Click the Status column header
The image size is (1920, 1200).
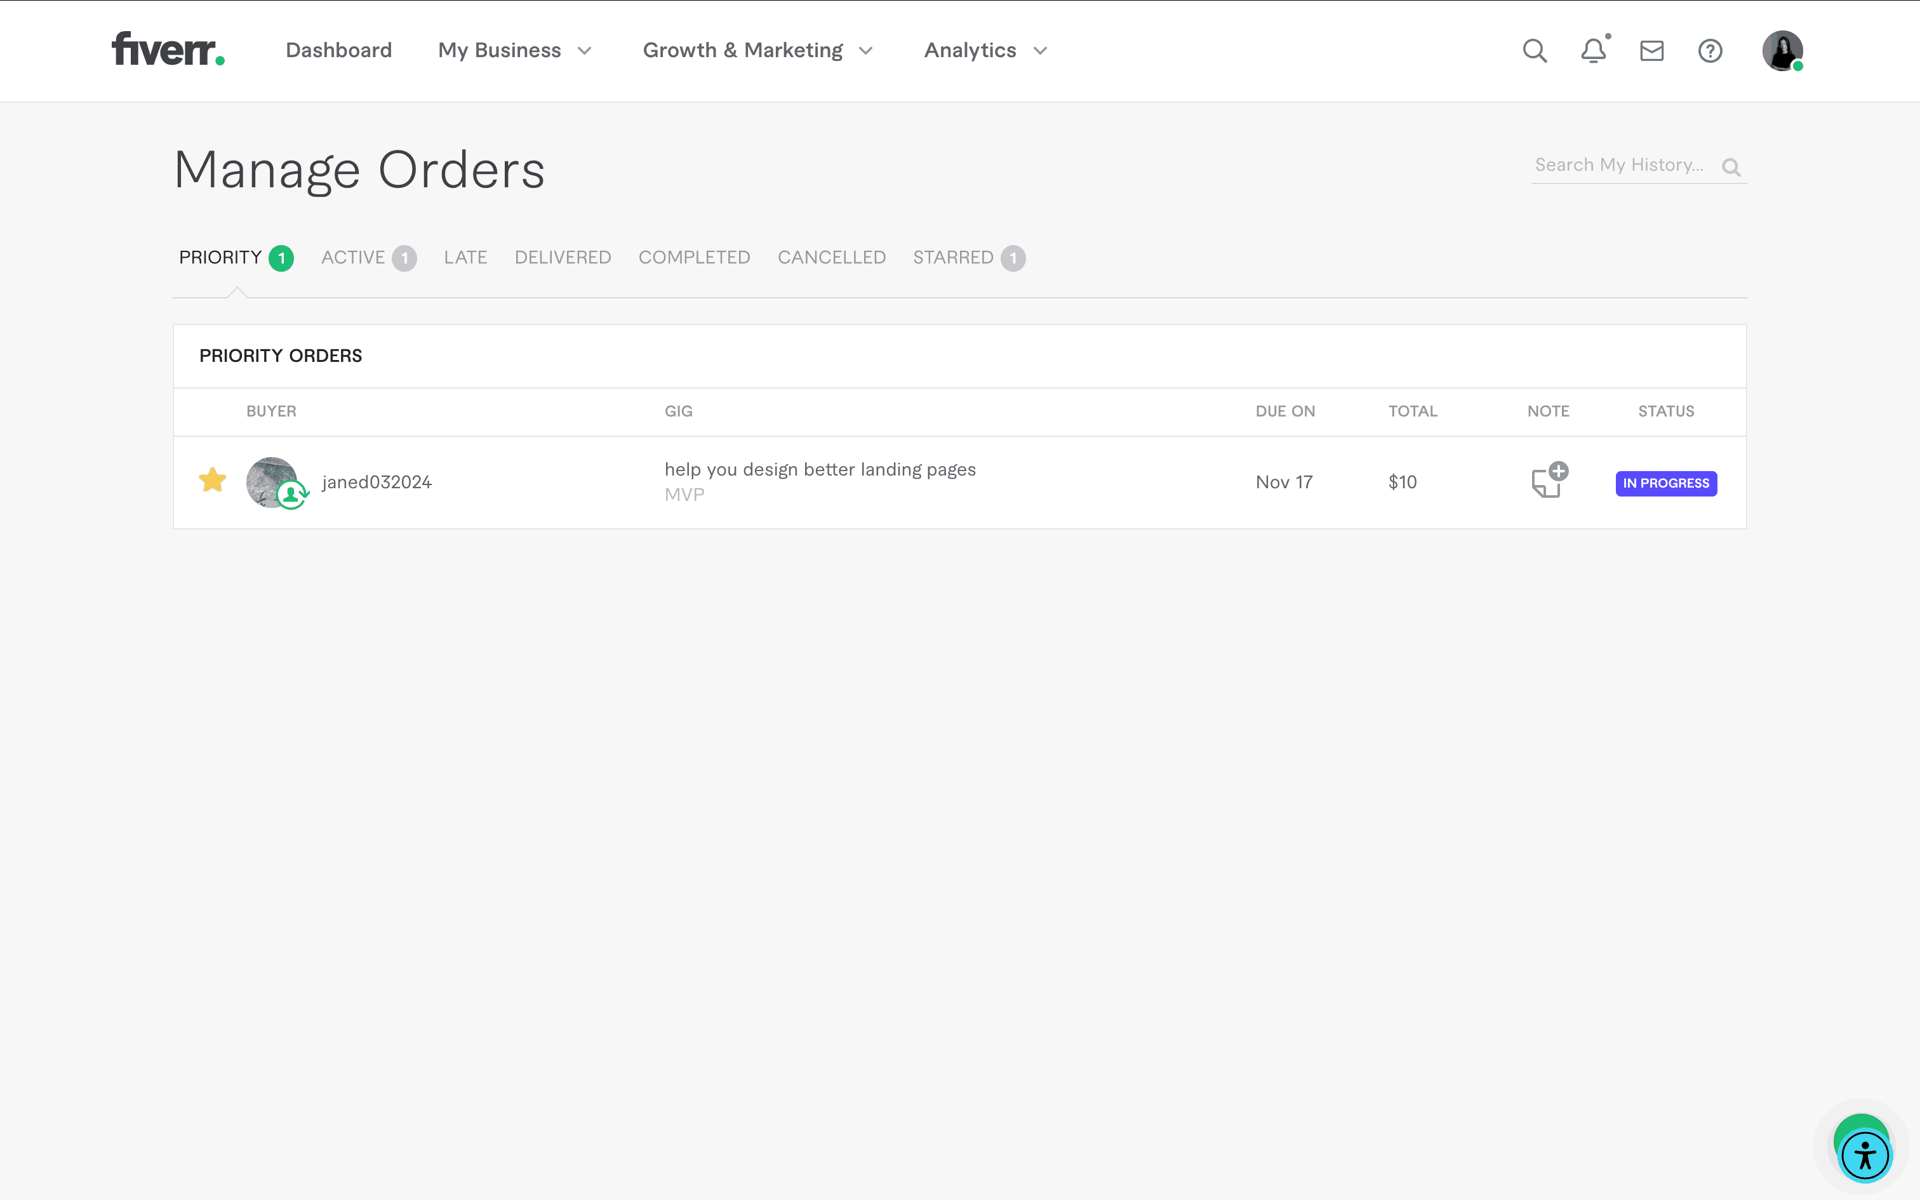tap(1666, 411)
